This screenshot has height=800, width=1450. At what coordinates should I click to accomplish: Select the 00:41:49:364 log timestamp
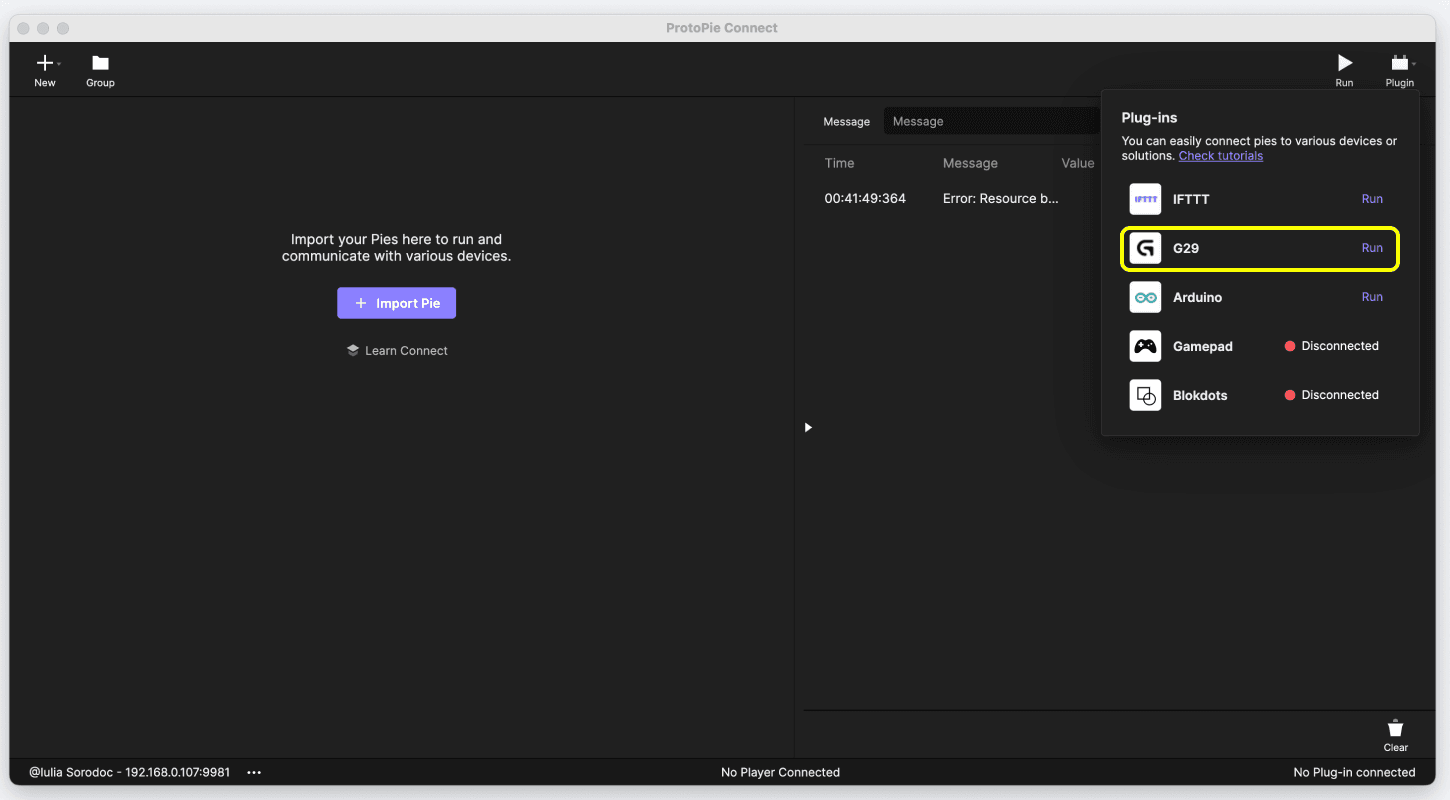[x=865, y=198]
